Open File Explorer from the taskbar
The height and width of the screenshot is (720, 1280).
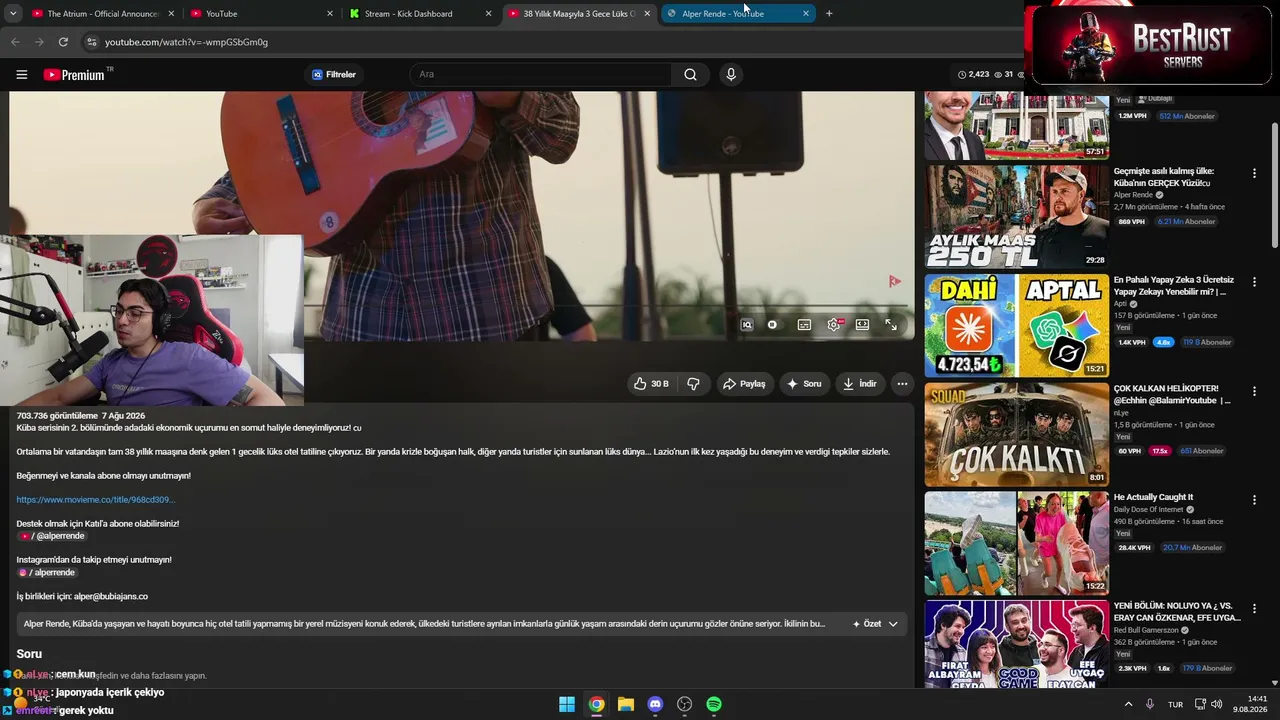point(626,704)
